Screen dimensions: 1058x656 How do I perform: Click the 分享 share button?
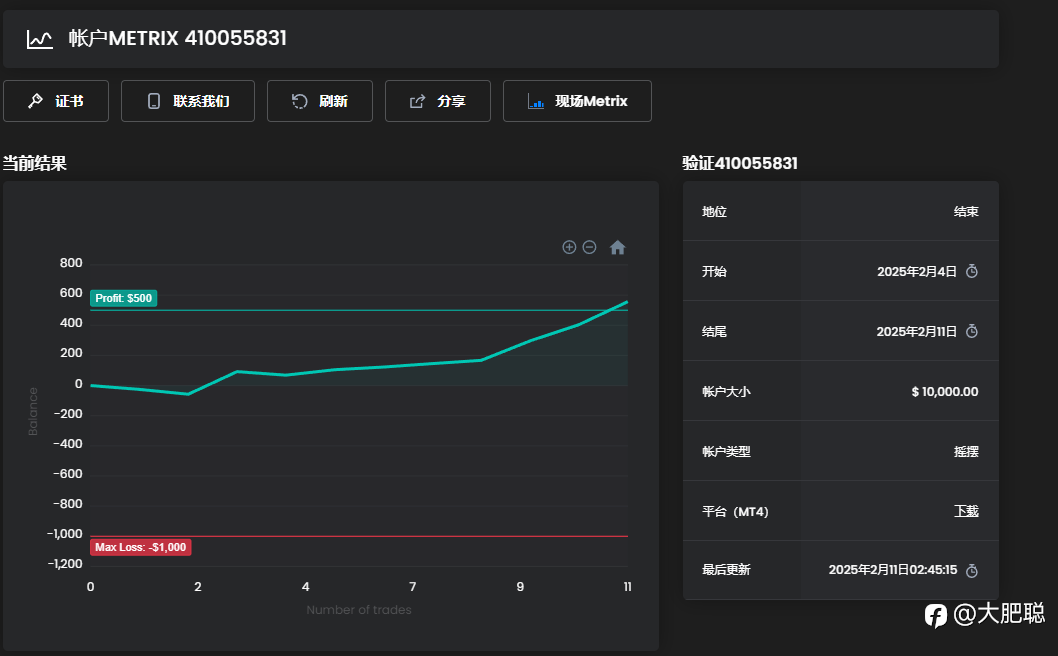pyautogui.click(x=438, y=101)
